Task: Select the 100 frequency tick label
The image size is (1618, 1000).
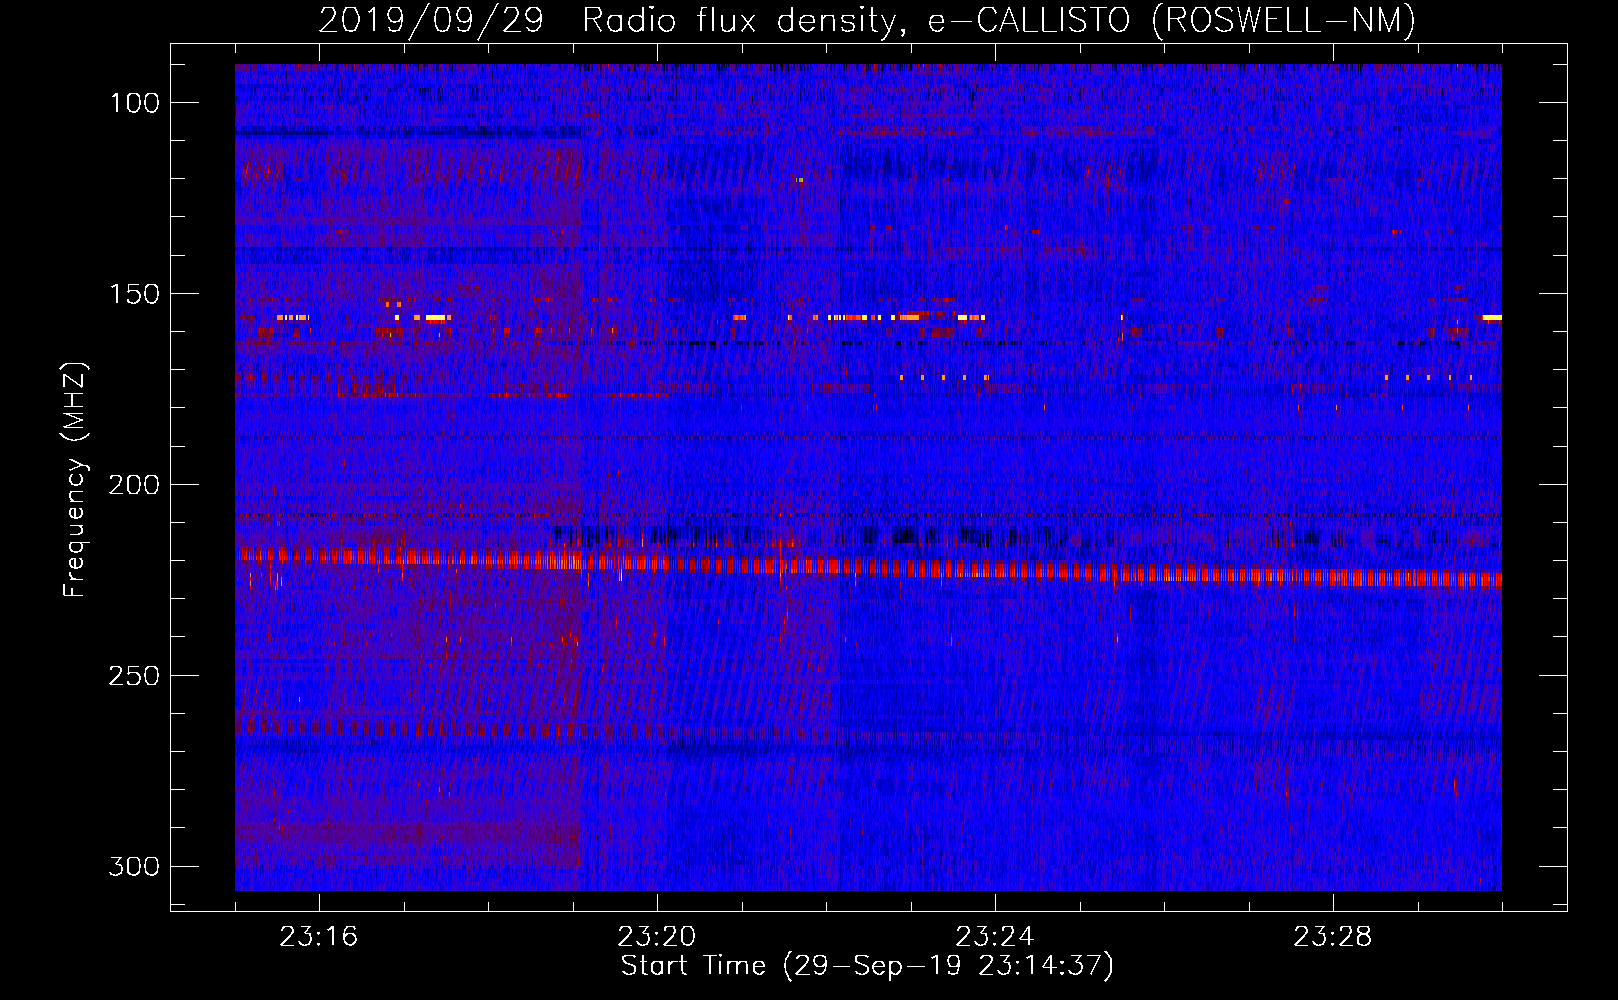Action: click(134, 103)
